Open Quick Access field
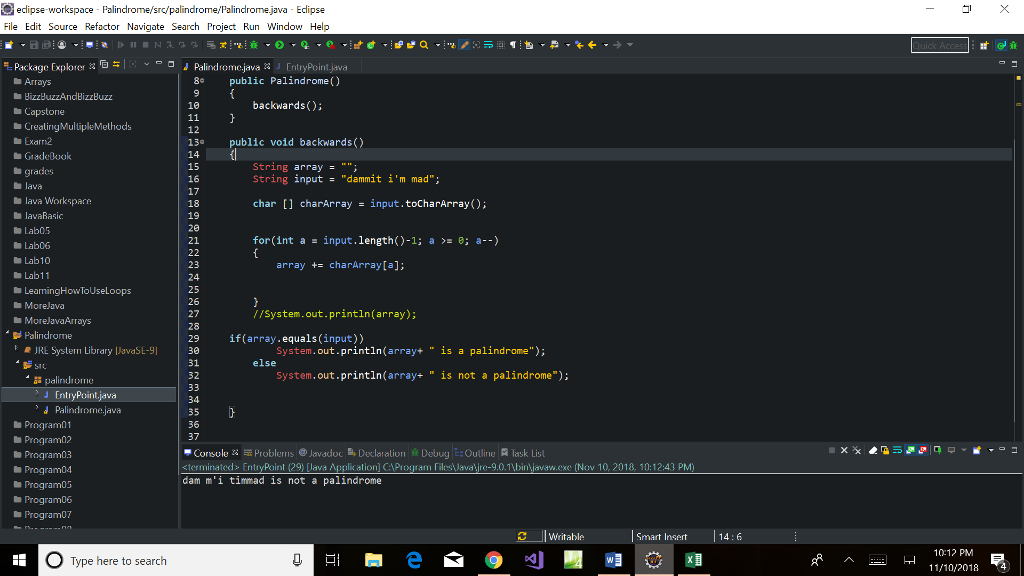1024x576 pixels. point(939,44)
